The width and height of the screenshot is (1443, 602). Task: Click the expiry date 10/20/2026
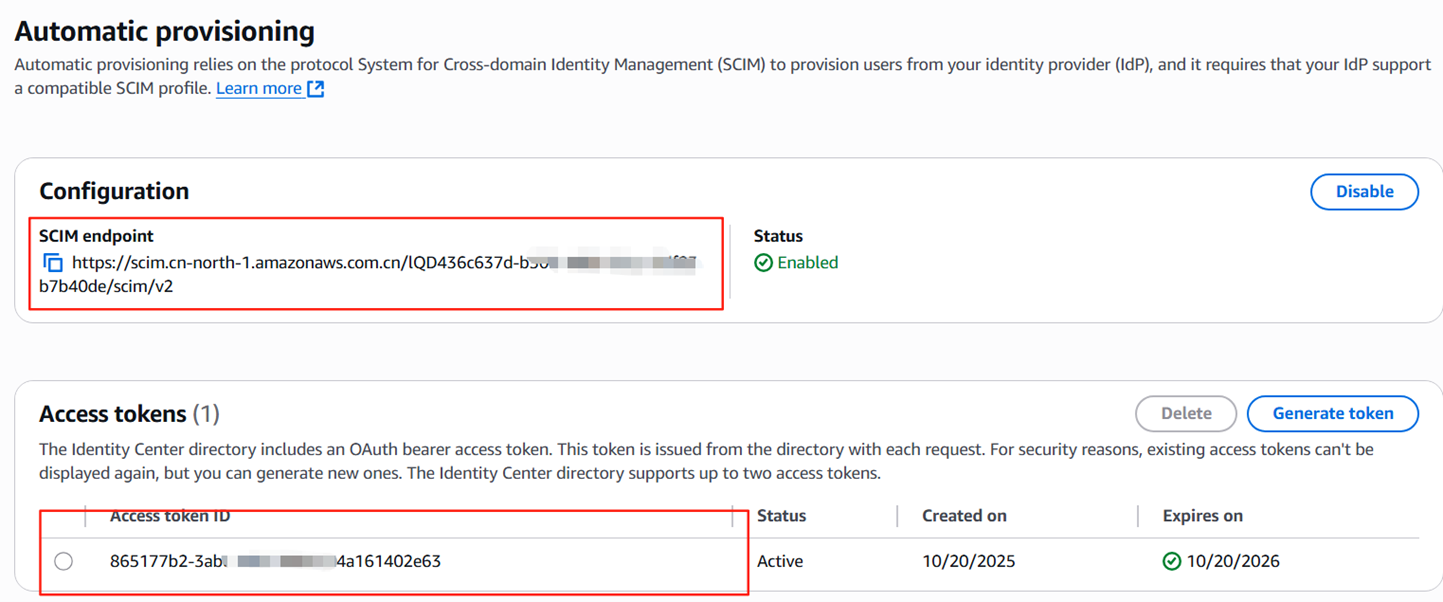pos(1232,562)
